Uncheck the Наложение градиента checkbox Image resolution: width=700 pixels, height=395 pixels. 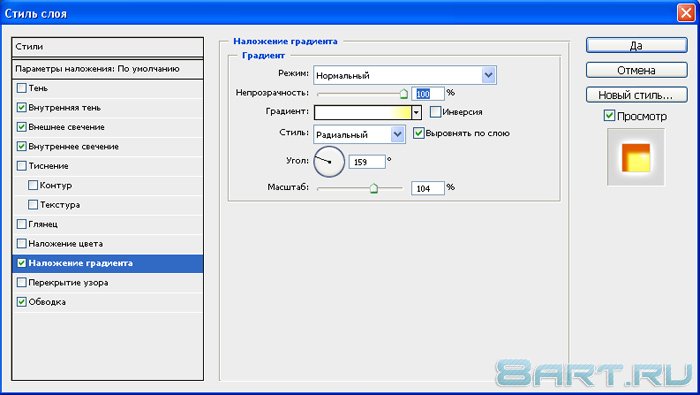(21, 263)
